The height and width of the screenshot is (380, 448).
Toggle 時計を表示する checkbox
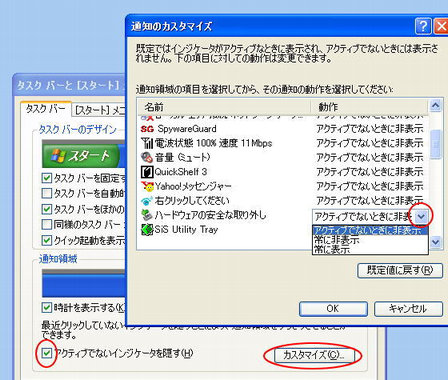[47, 307]
